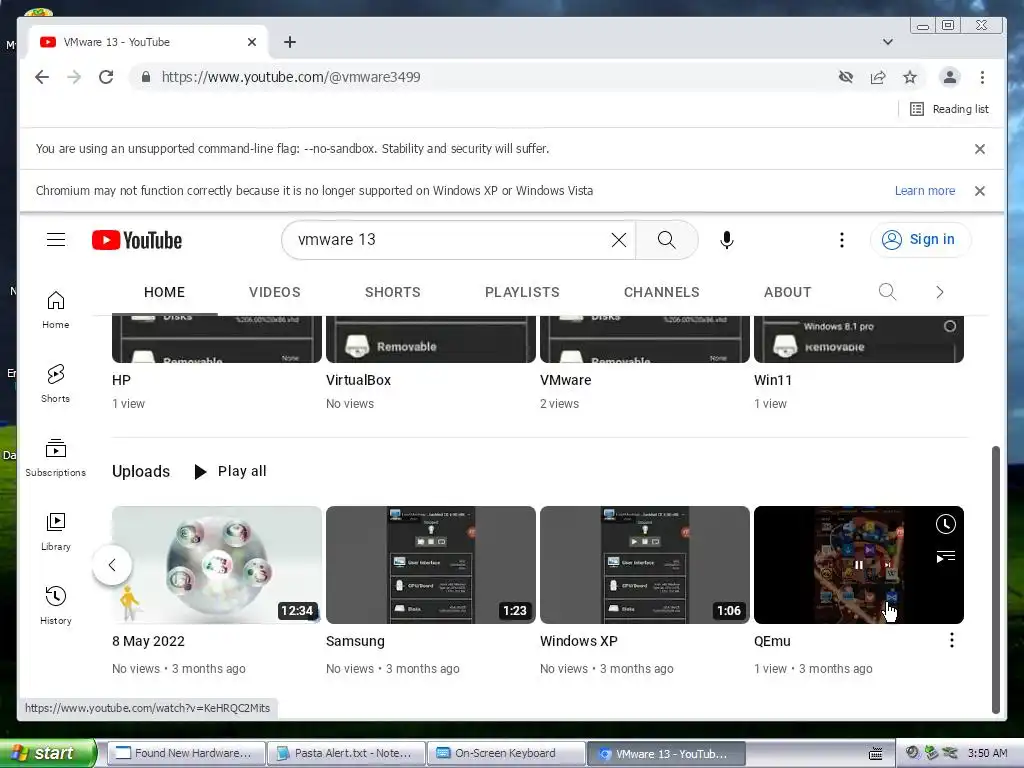Switch to the CHANNELS tab

coord(662,292)
